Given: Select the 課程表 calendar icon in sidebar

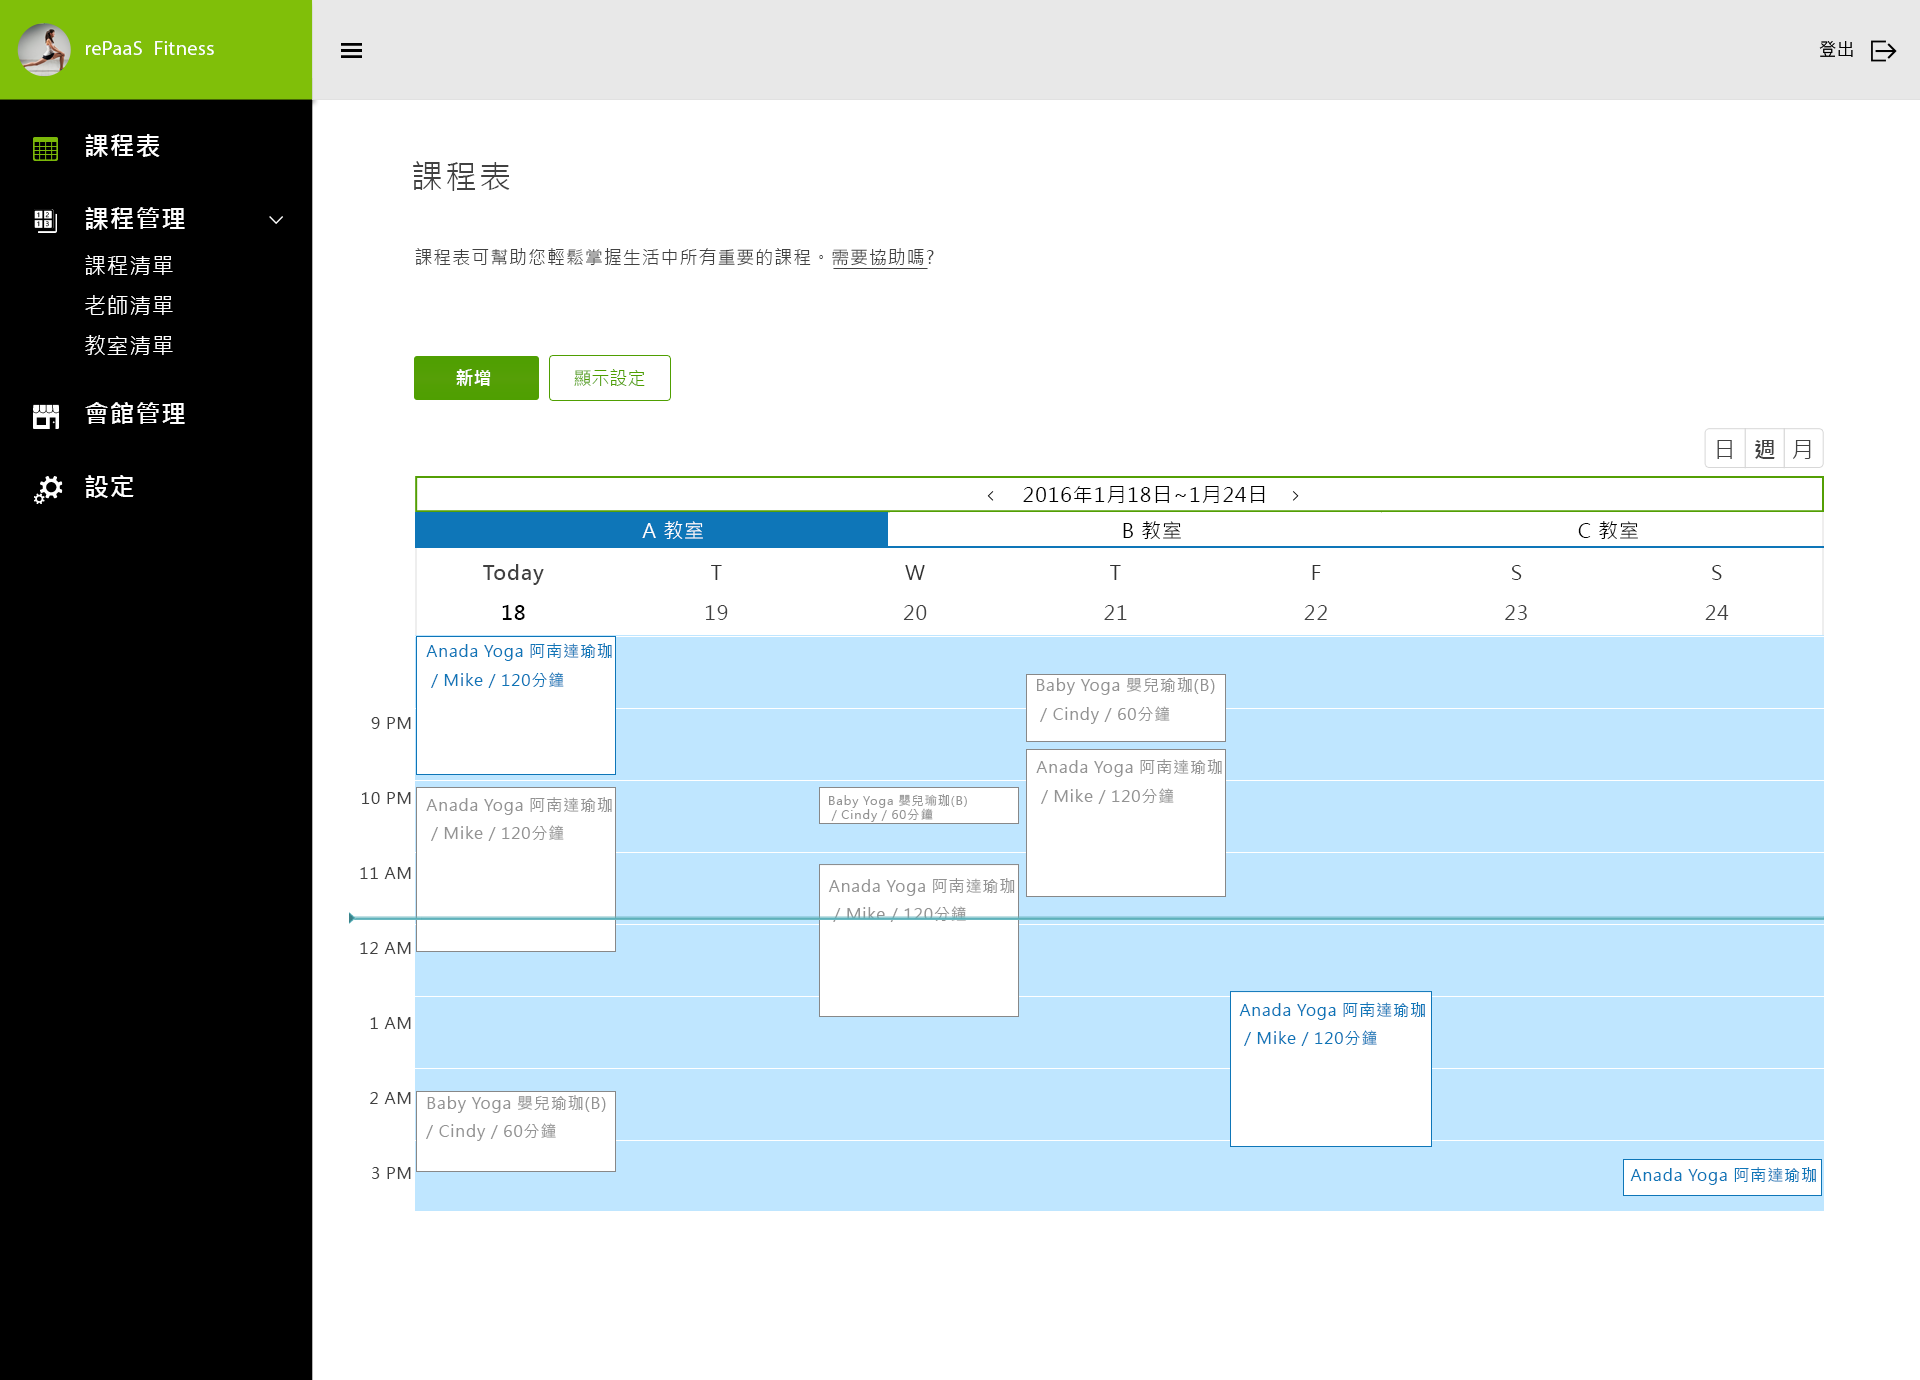Looking at the screenshot, I should click(45, 147).
